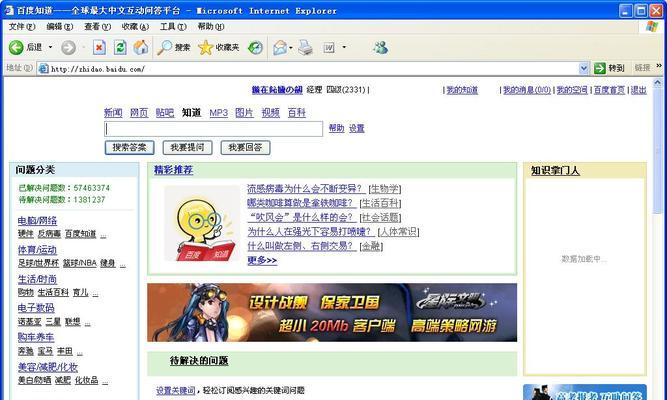Click the Baidu Zhidao mascot thumbnail
Viewport: 667px width, 400px height.
(x=202, y=224)
